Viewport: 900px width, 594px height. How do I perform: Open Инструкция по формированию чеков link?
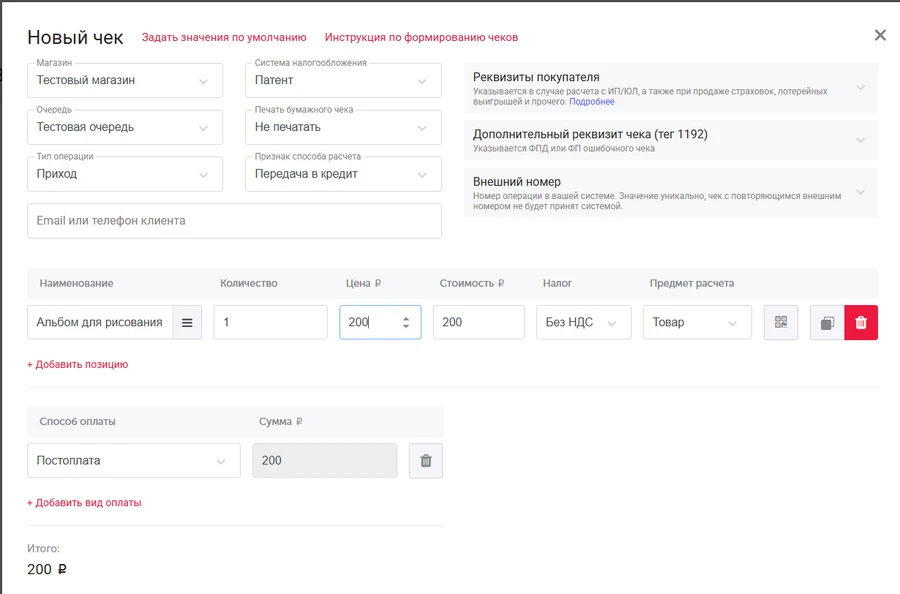pyautogui.click(x=421, y=38)
